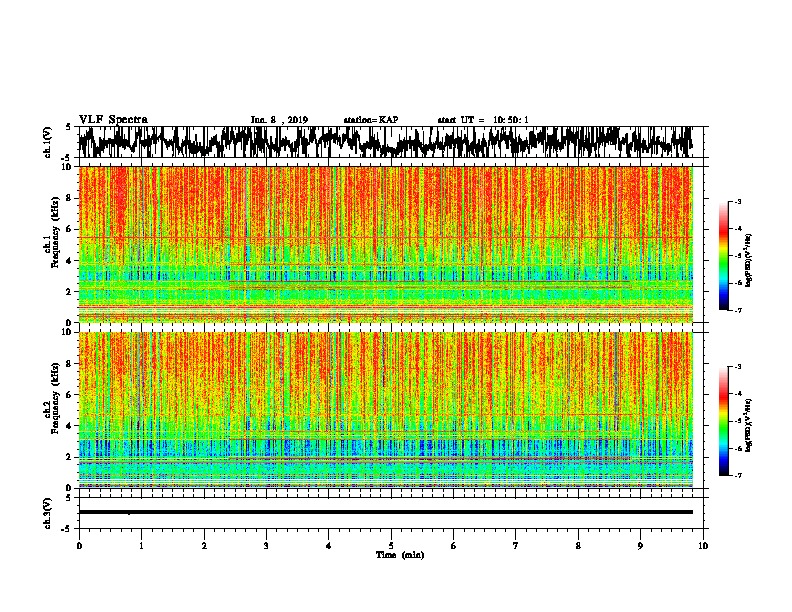Click the ch.1 "Frequency (kHz)" axis label
This screenshot has width=792, height=612.
tap(55, 232)
